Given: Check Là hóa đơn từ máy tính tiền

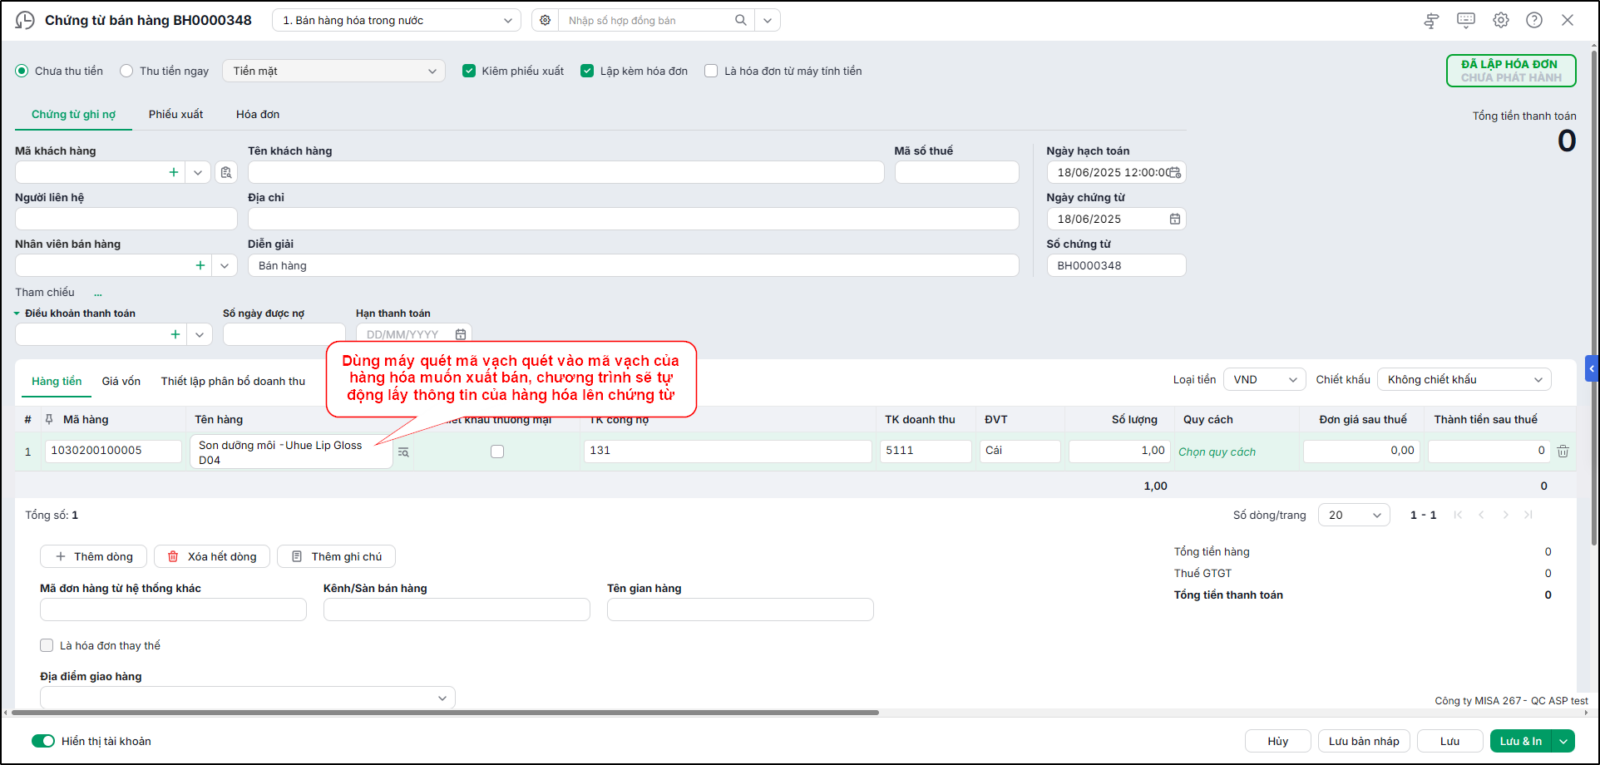Looking at the screenshot, I should (711, 71).
